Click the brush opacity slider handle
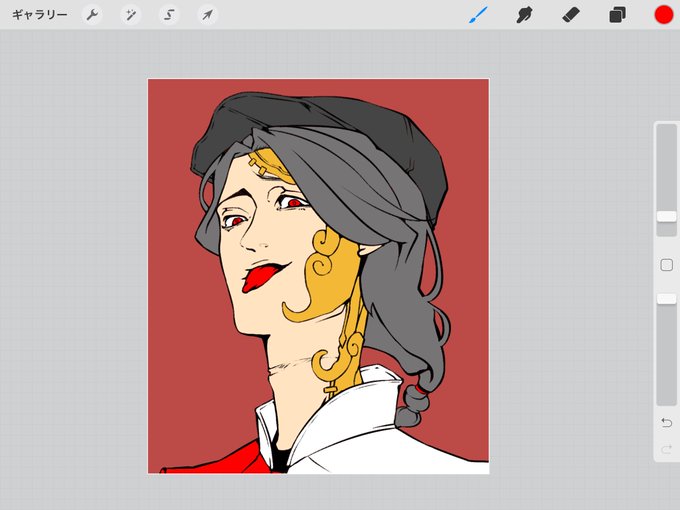Viewport: 680px width, 510px height. (667, 298)
